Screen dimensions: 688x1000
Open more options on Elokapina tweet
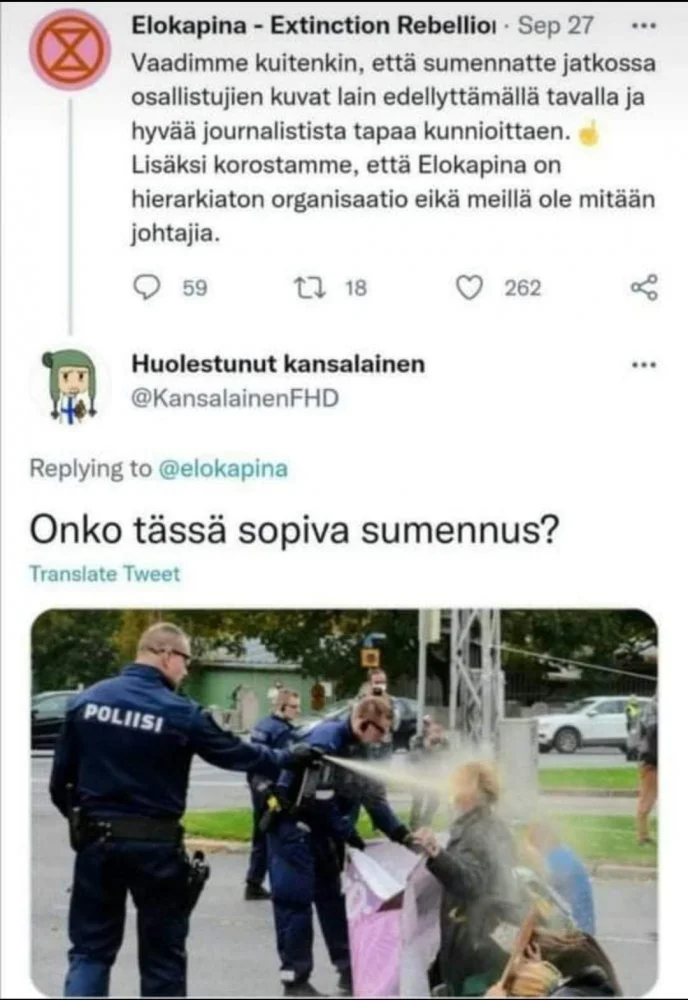click(643, 27)
